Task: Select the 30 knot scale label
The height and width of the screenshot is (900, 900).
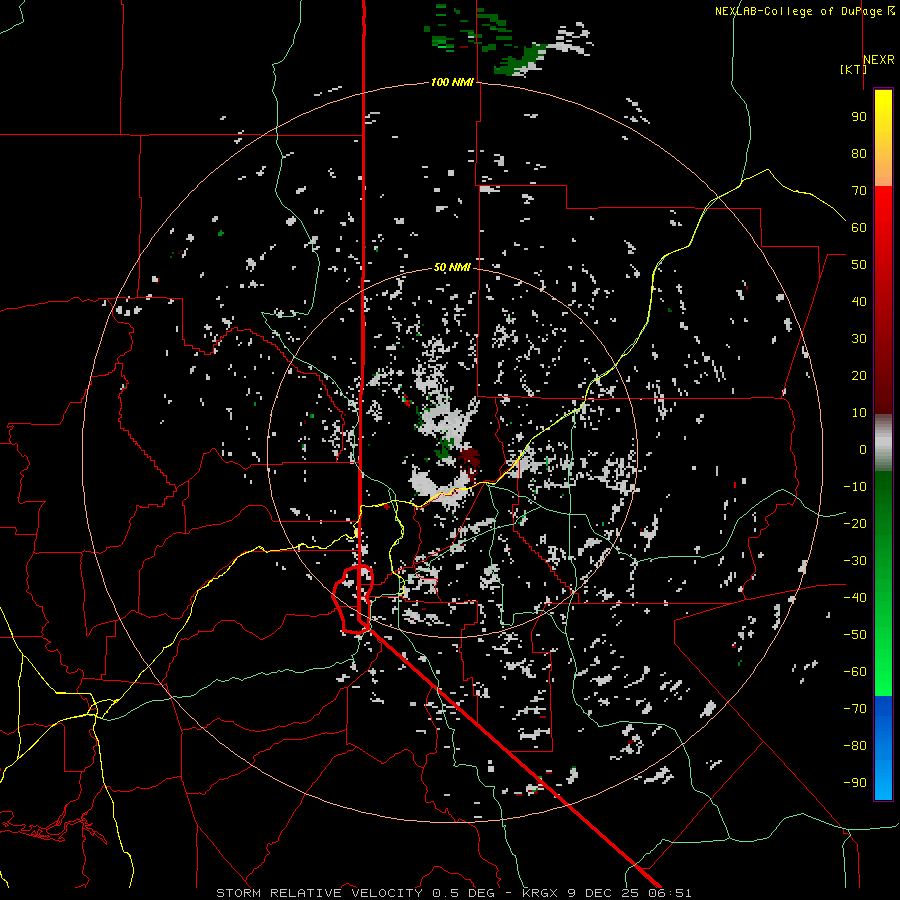Action: (859, 339)
